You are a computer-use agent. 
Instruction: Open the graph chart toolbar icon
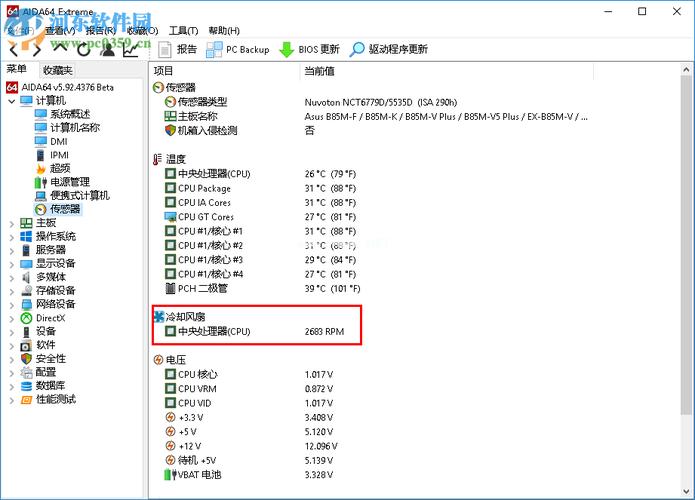[x=131, y=50]
